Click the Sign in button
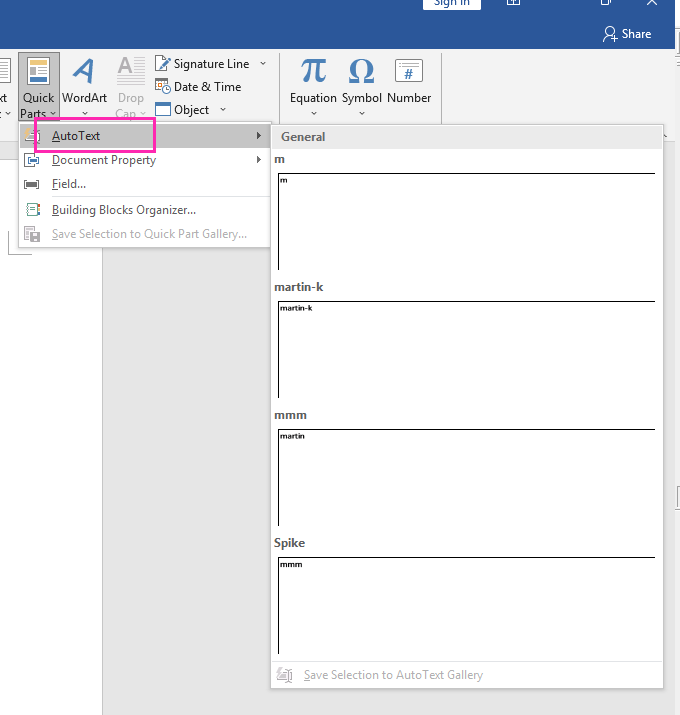 (x=452, y=4)
